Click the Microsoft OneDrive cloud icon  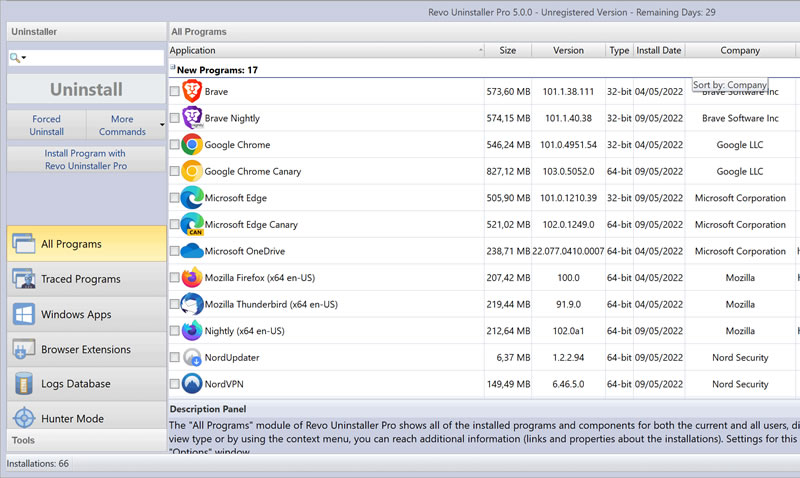click(x=192, y=251)
